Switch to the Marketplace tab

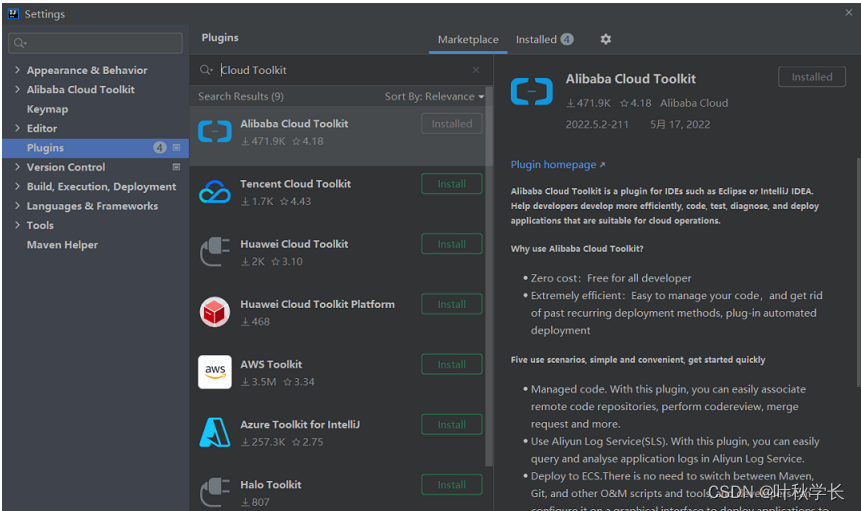coord(468,40)
